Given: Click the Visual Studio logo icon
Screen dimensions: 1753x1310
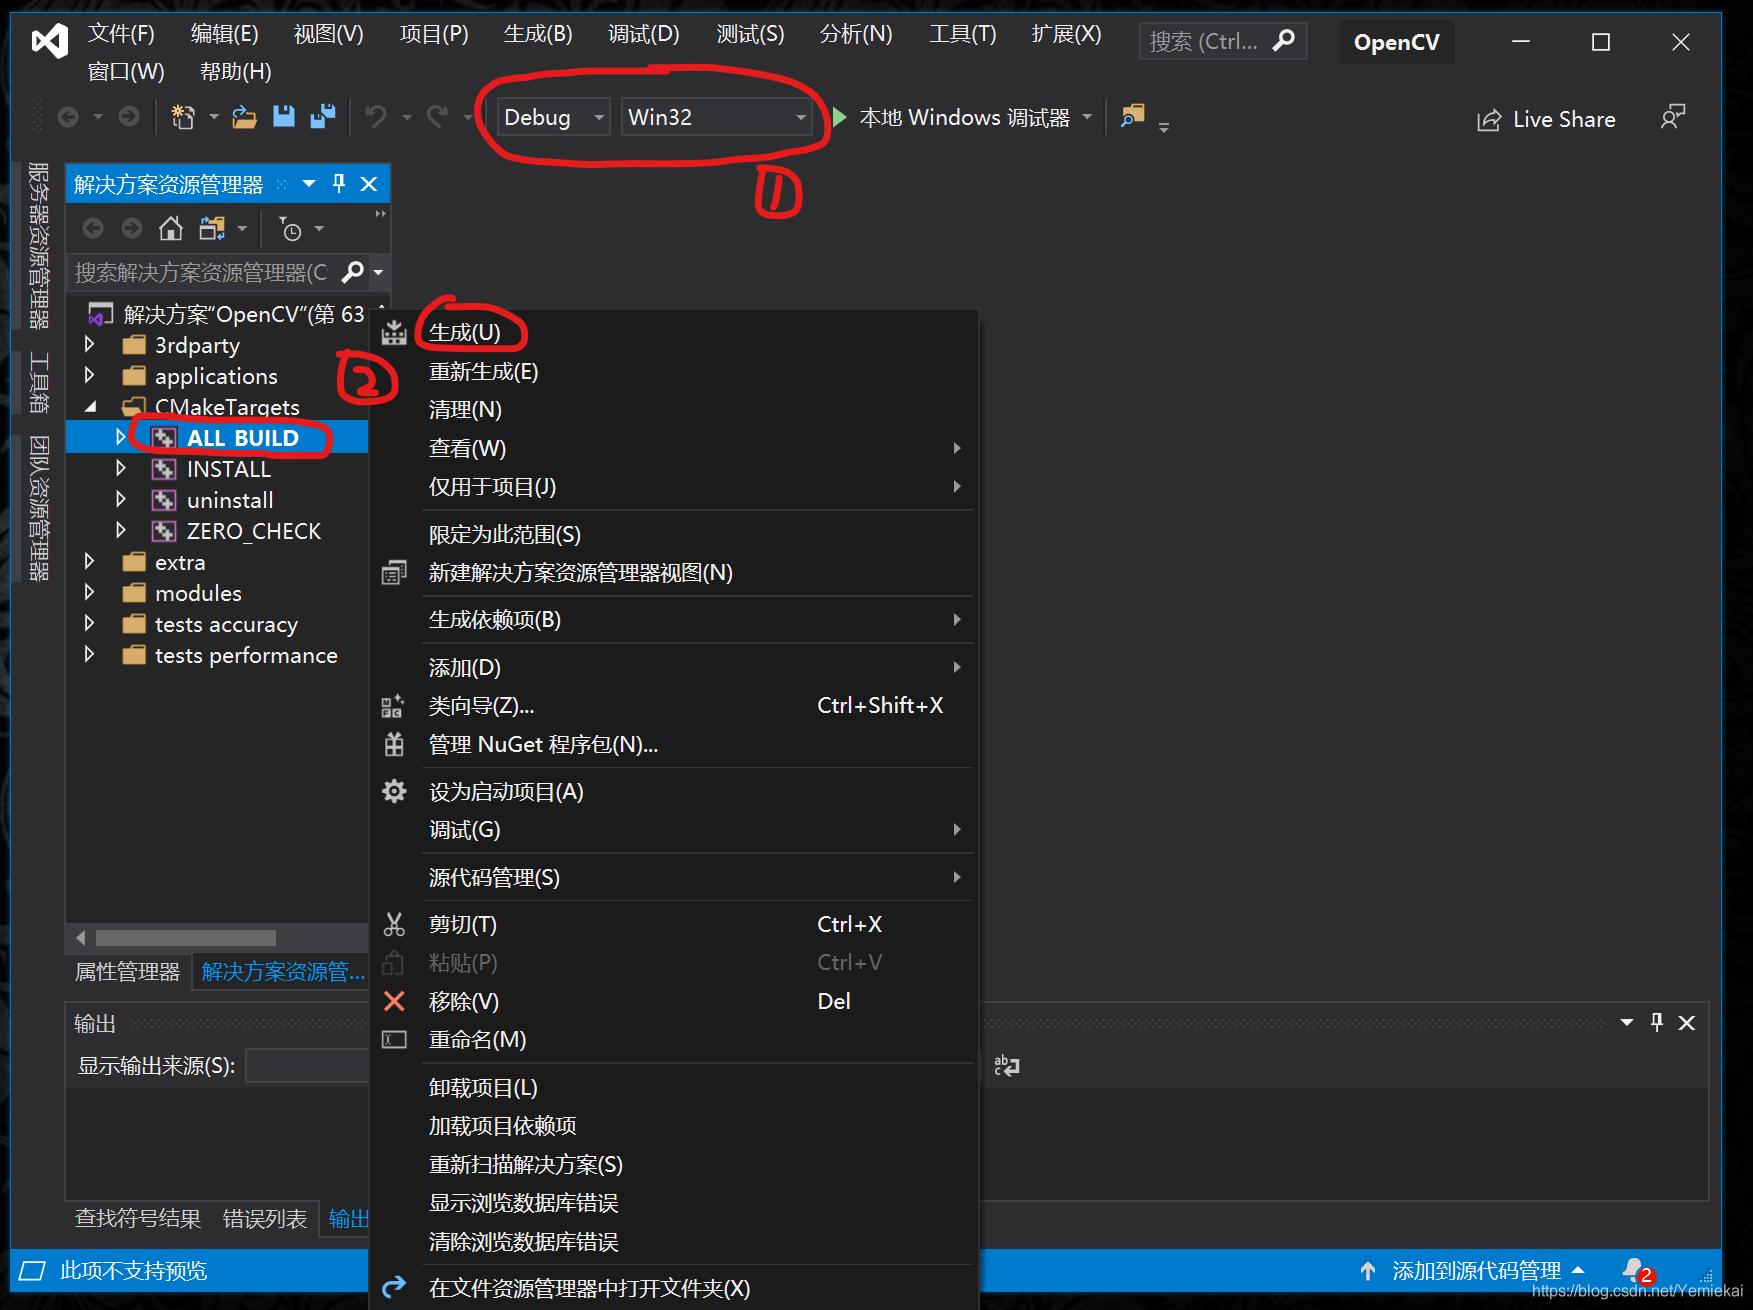Looking at the screenshot, I should [49, 41].
